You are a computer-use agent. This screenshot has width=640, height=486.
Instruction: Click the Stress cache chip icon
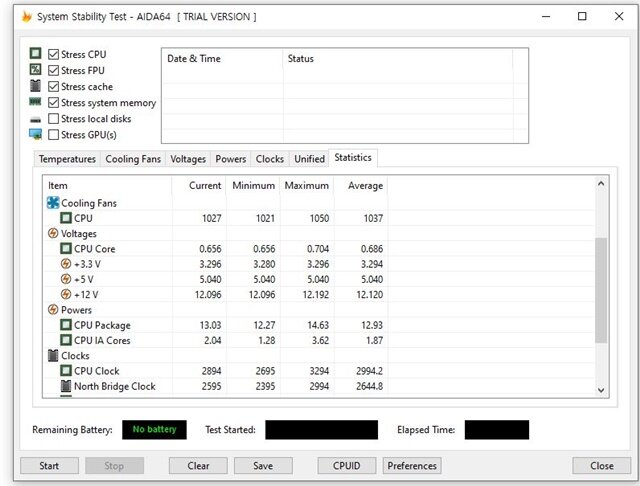click(x=36, y=86)
